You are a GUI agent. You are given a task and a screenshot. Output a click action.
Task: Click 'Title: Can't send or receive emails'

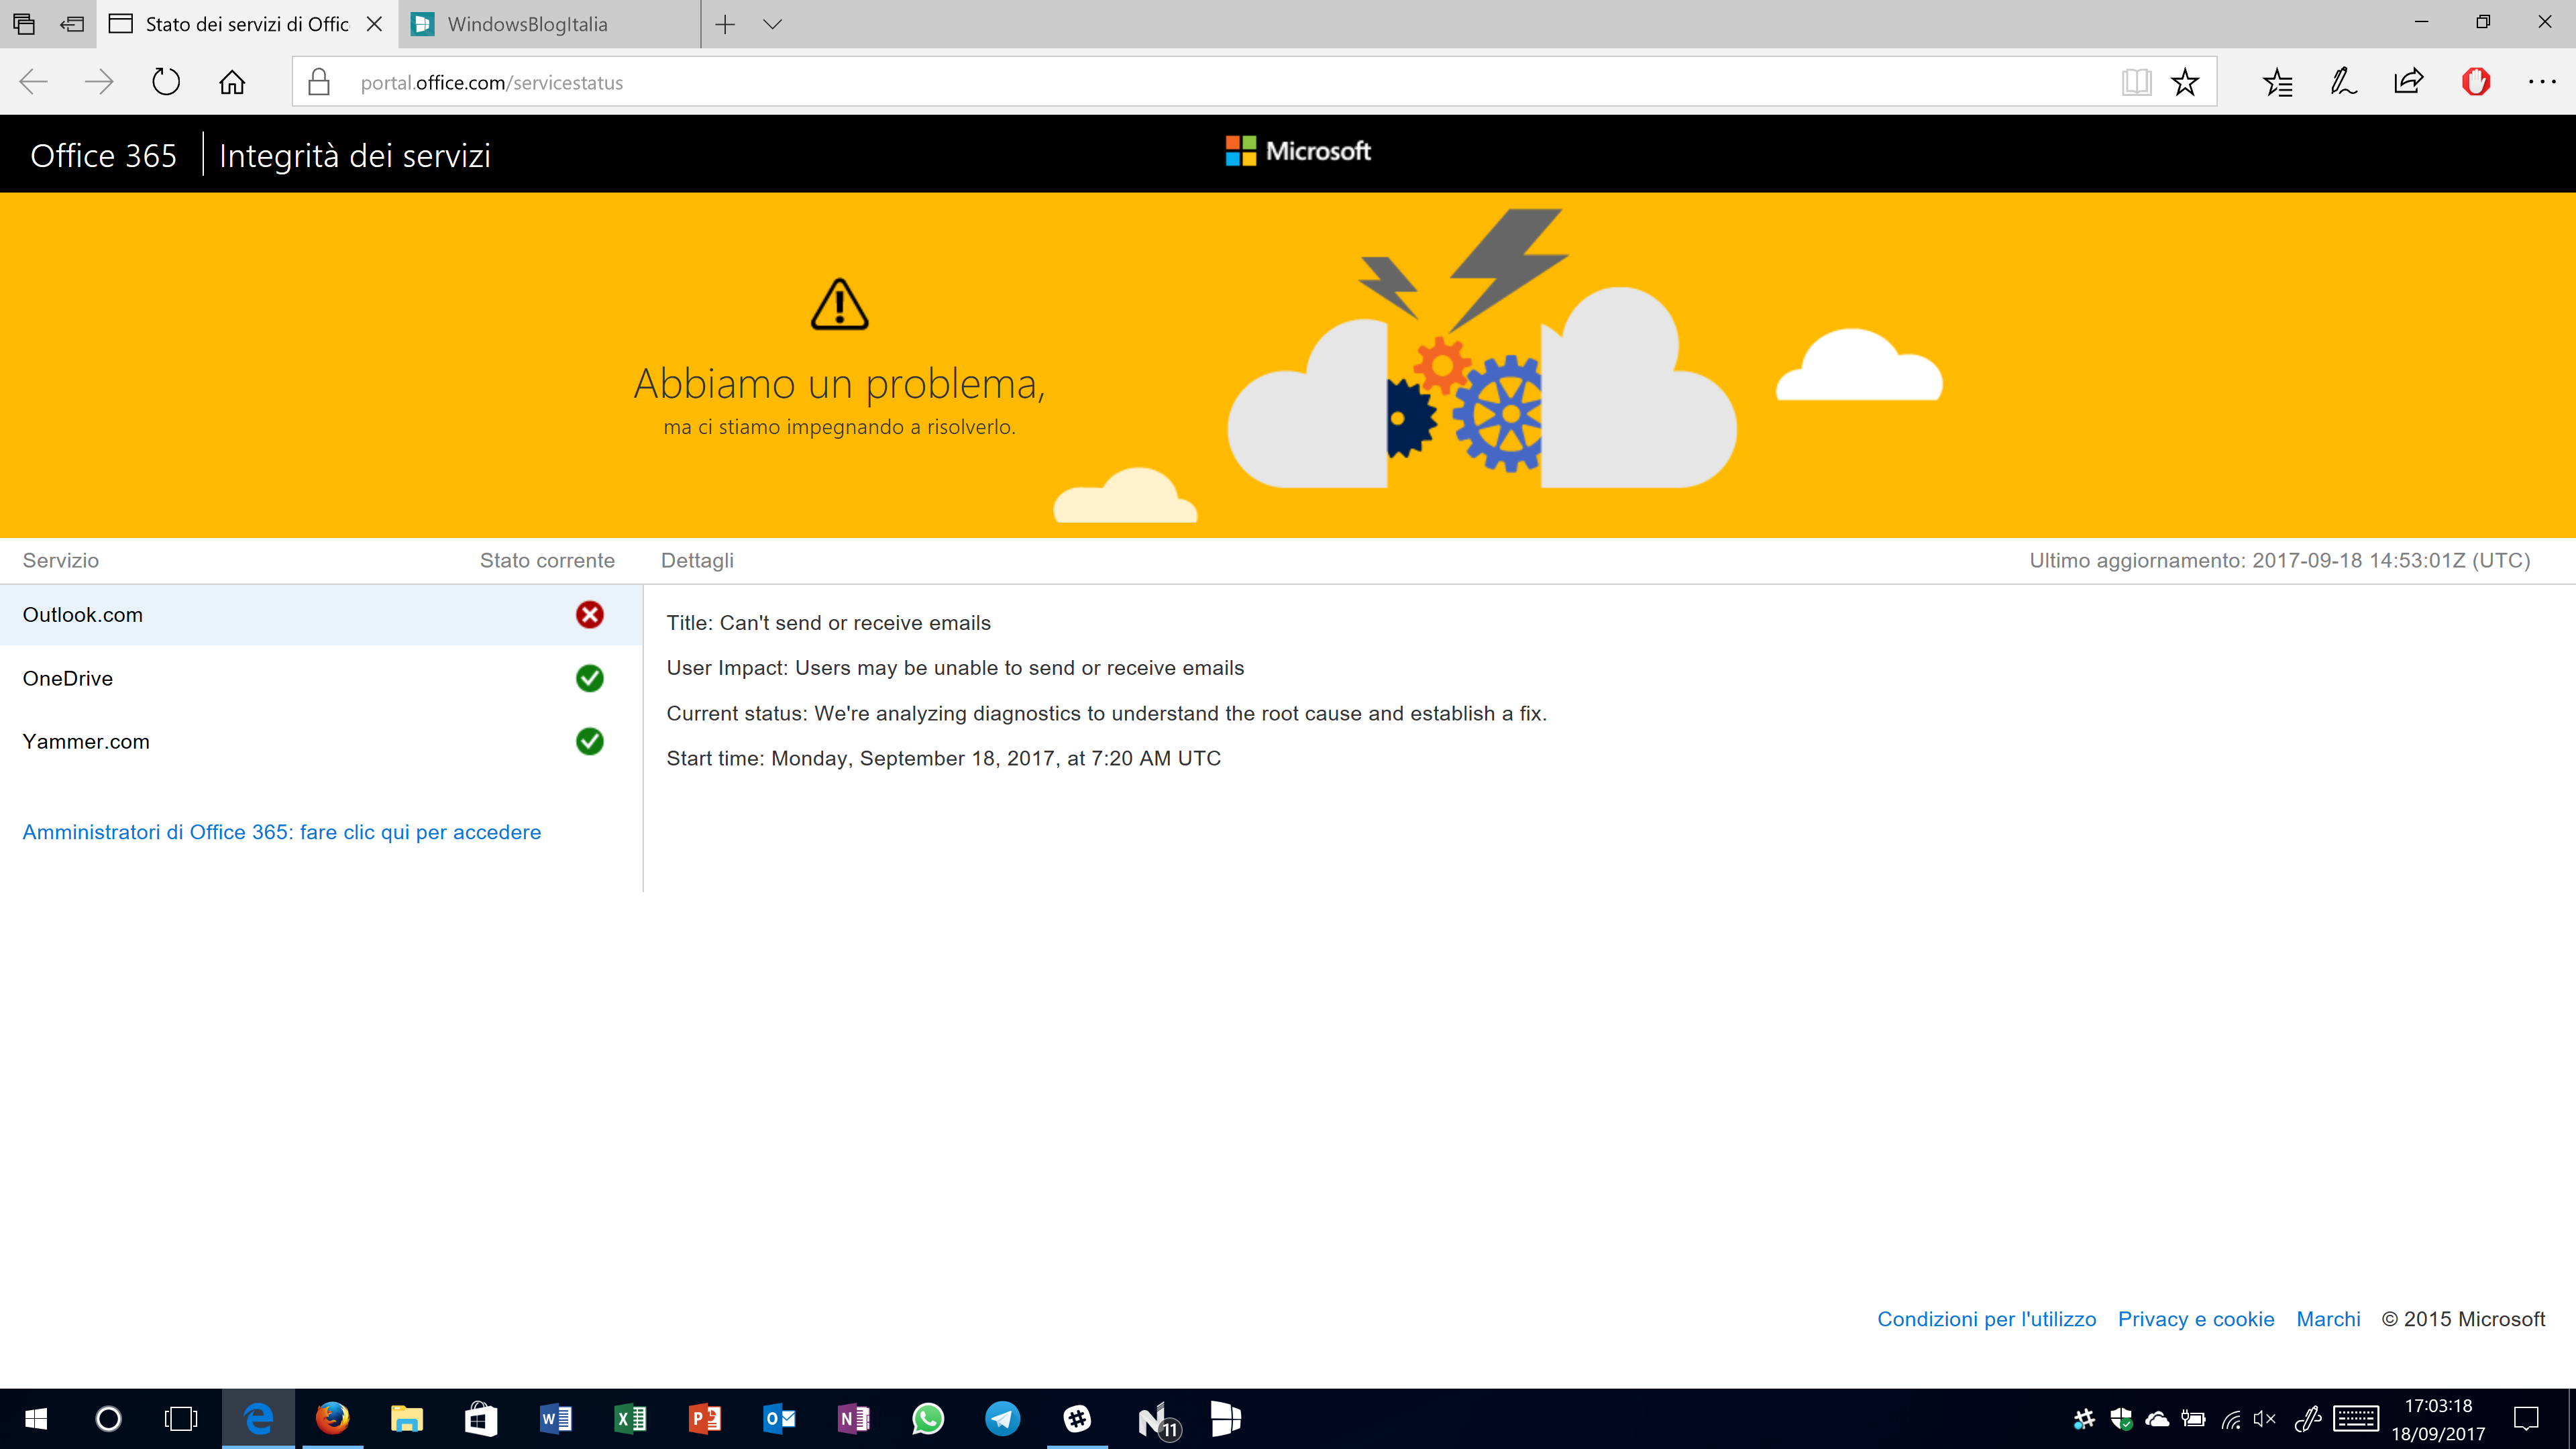[829, 623]
